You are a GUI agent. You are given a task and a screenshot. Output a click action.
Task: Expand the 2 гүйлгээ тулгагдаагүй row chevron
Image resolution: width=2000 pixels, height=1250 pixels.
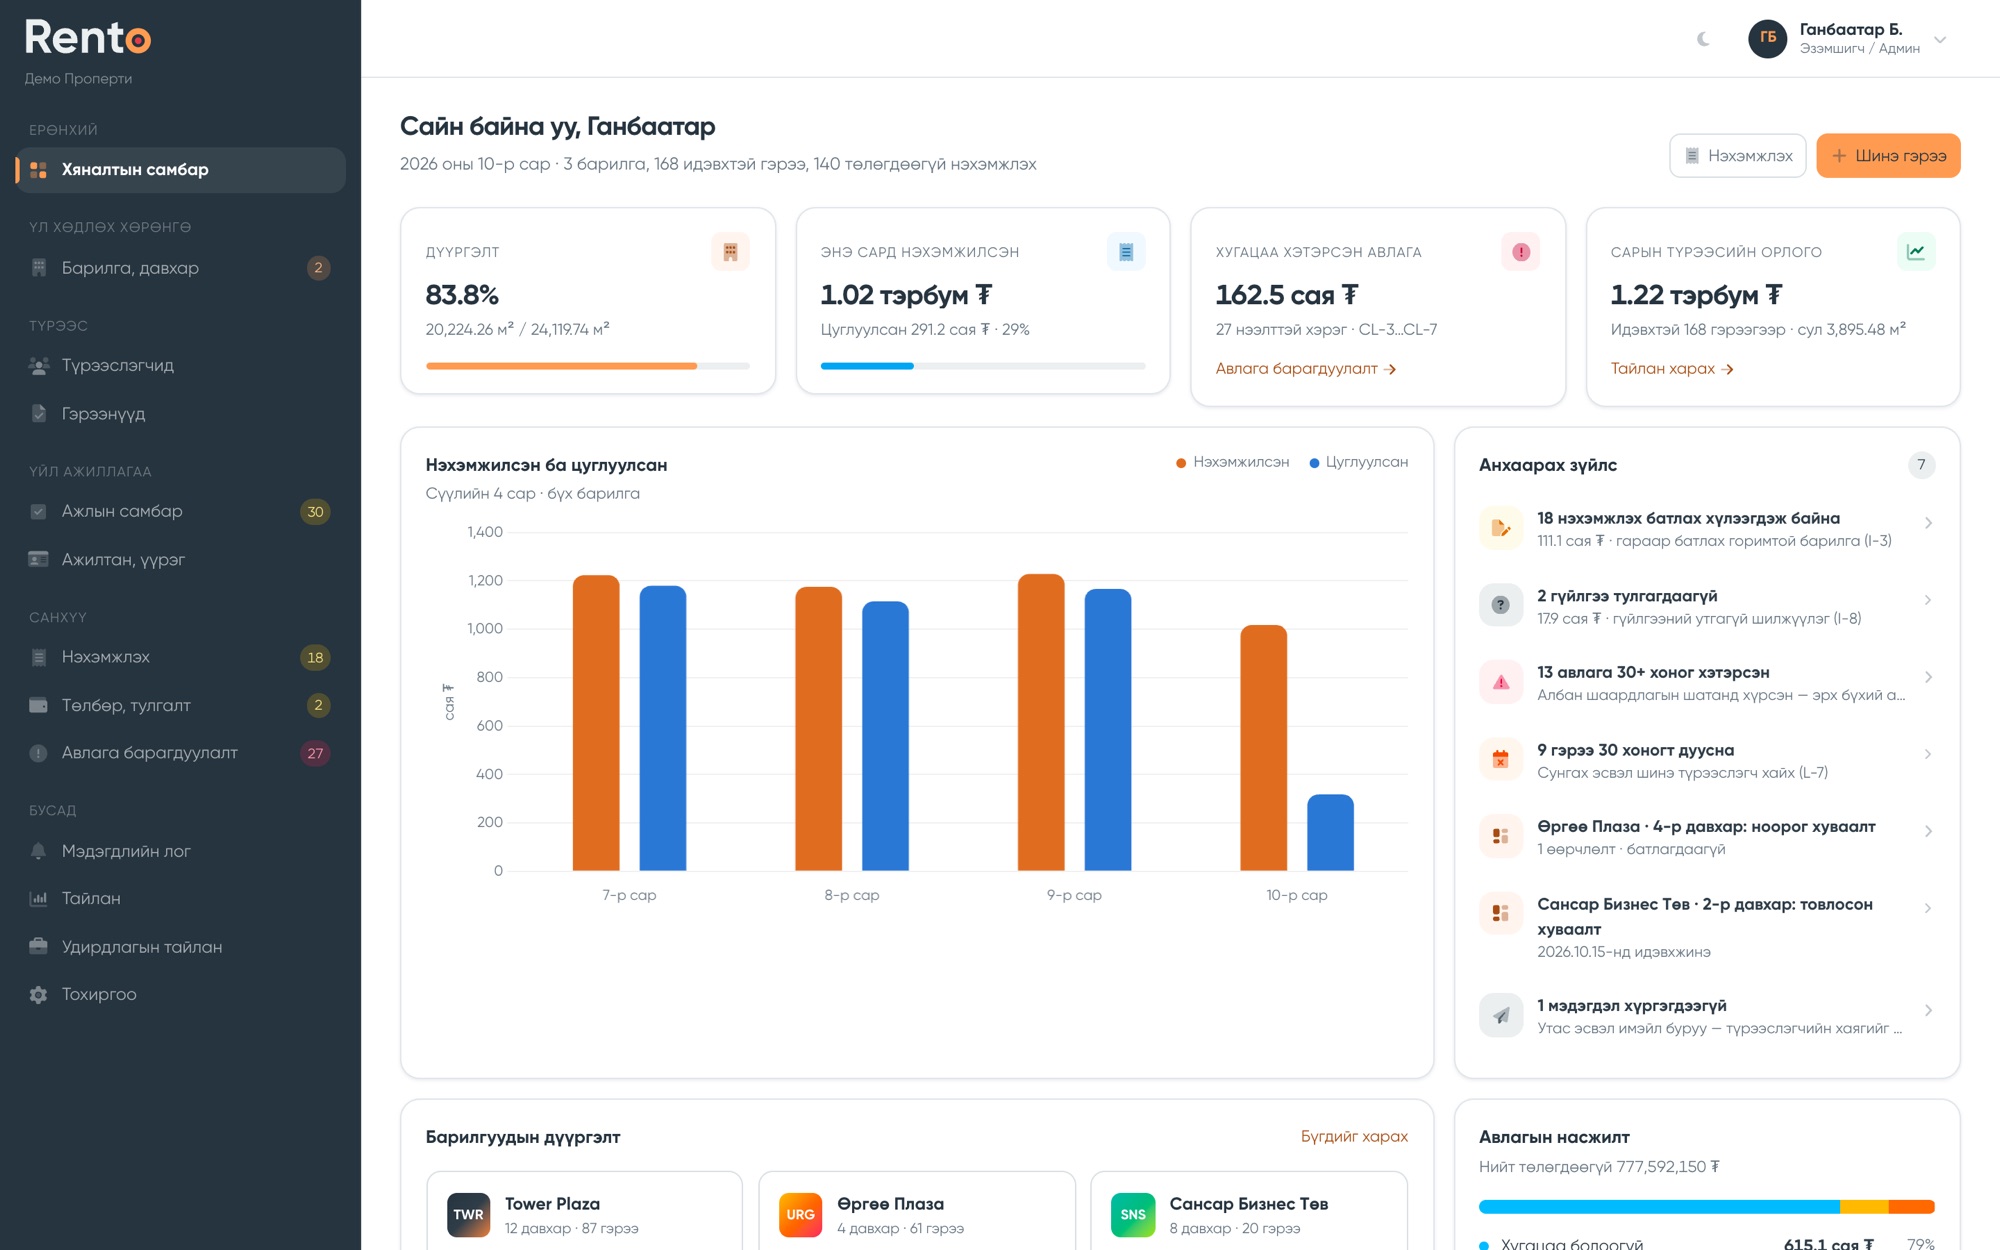[1928, 600]
